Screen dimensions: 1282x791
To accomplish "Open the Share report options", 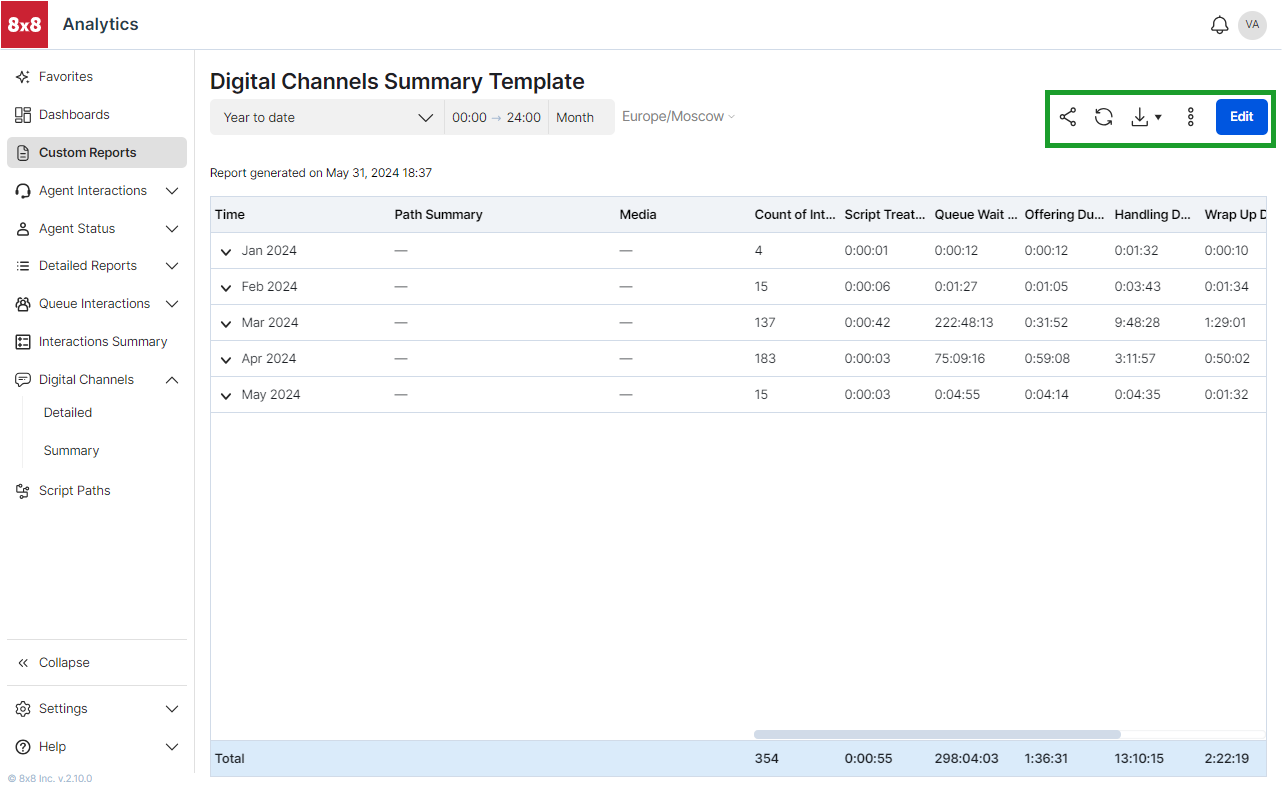I will [1067, 117].
